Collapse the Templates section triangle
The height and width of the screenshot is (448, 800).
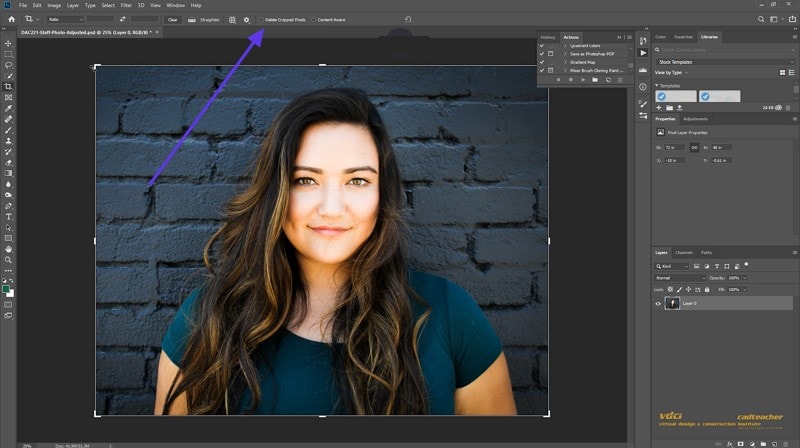657,85
